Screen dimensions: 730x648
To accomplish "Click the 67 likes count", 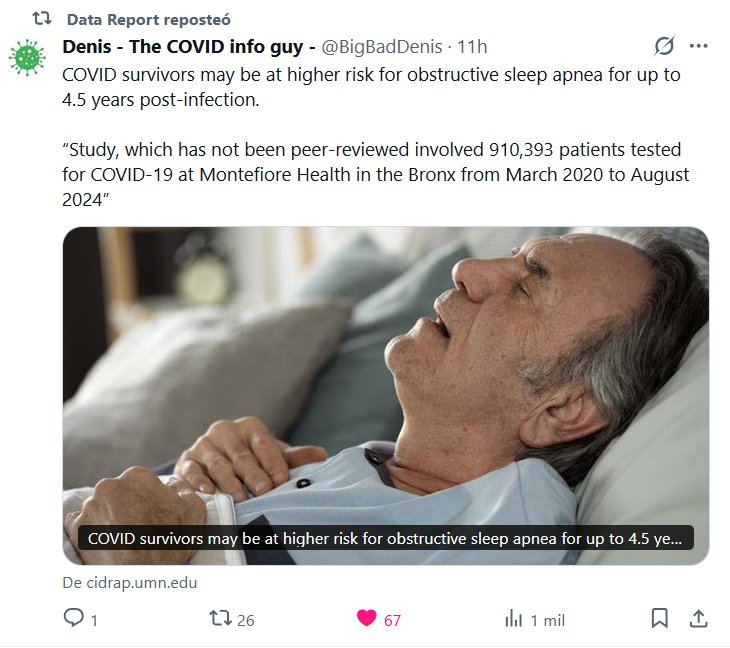I will [x=392, y=620].
